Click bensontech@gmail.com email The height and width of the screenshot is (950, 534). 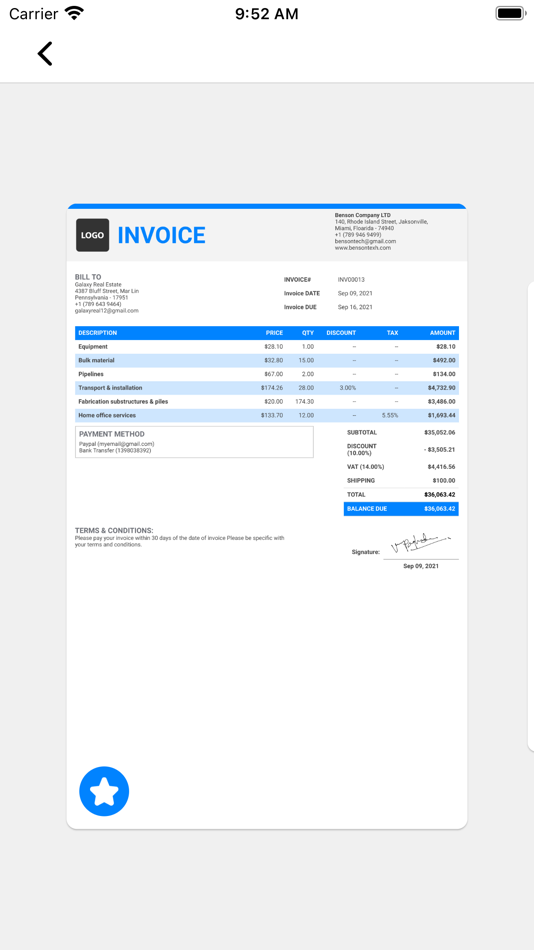365,241
